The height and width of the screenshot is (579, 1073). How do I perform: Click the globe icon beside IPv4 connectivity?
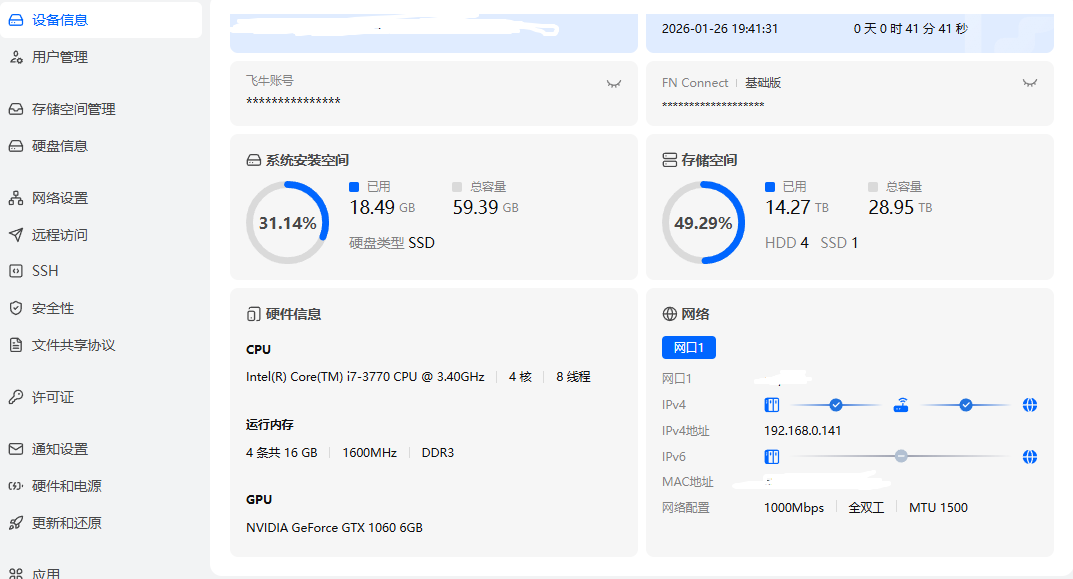[x=1029, y=404]
